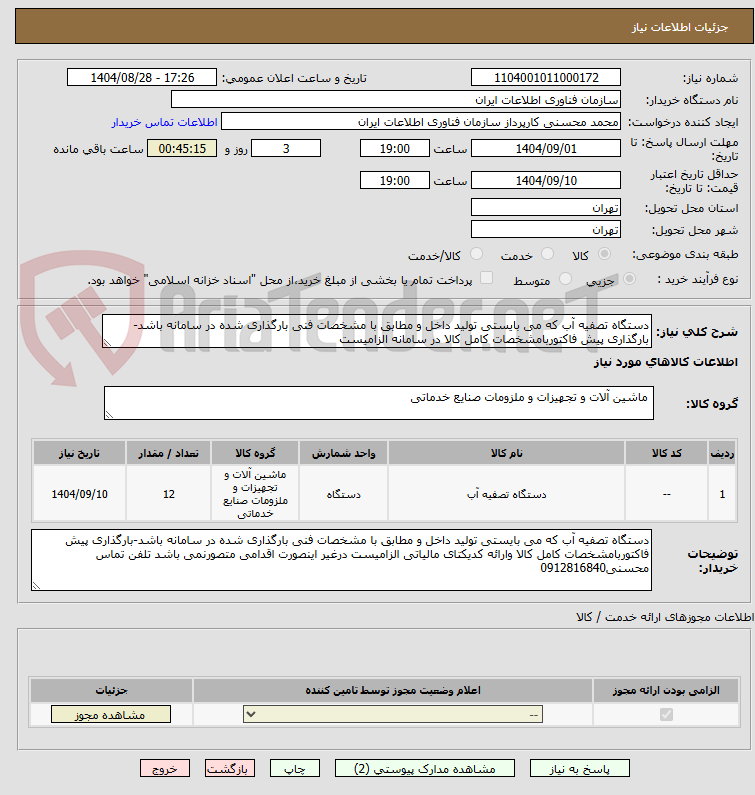
Task: Click the تاریخ نیاز column header
Action: [80, 453]
